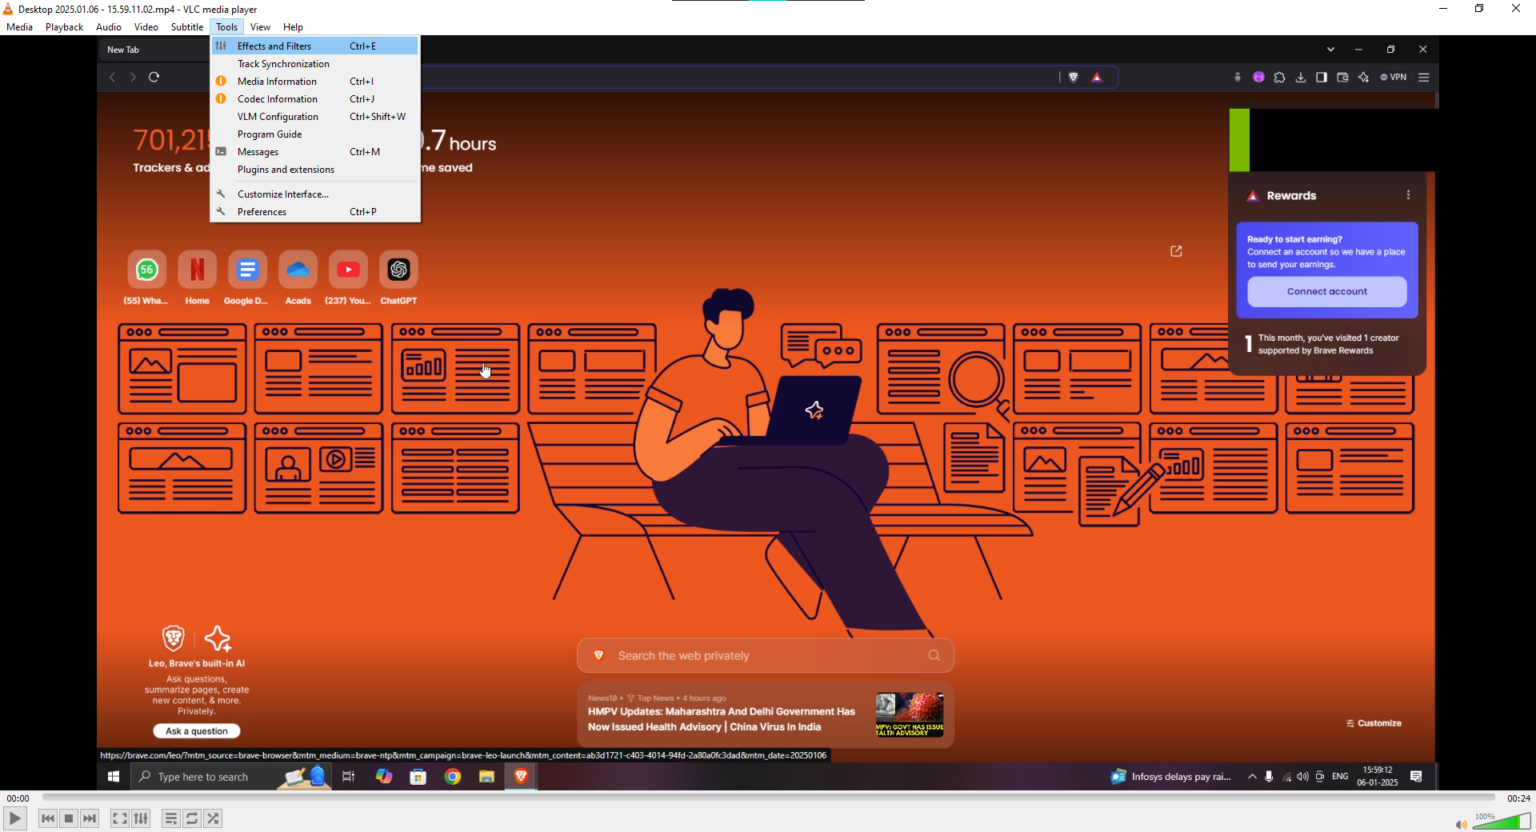This screenshot has height=832, width=1536.
Task: Select the Stop playback icon
Action: point(68,818)
